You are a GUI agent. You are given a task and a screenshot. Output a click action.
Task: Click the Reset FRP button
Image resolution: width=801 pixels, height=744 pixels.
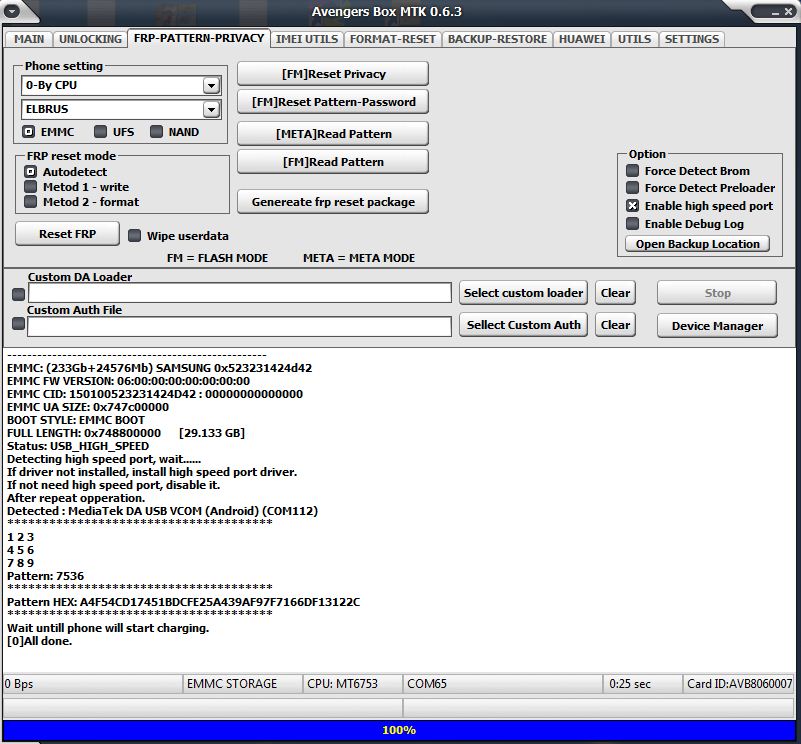67,234
